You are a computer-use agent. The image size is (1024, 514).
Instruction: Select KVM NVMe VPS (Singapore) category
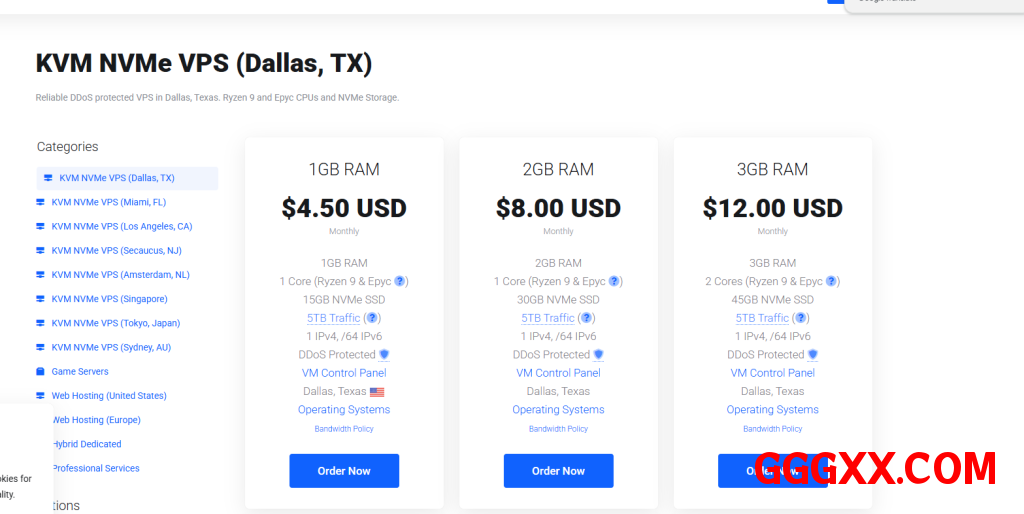tap(109, 299)
